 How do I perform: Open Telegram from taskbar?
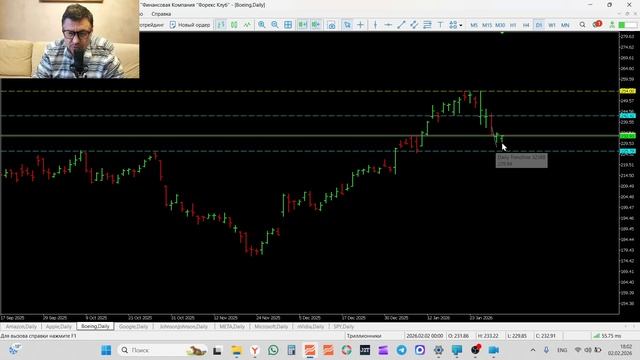402,350
